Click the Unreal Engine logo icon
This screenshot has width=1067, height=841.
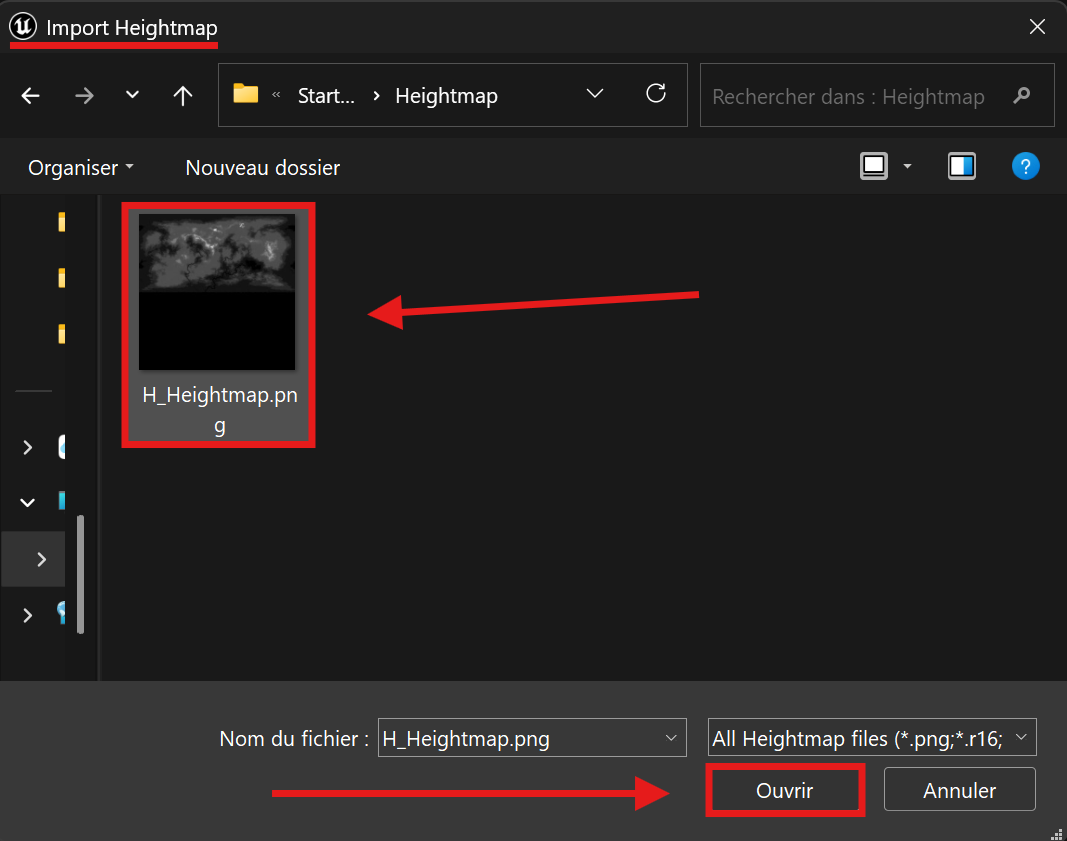[x=22, y=27]
